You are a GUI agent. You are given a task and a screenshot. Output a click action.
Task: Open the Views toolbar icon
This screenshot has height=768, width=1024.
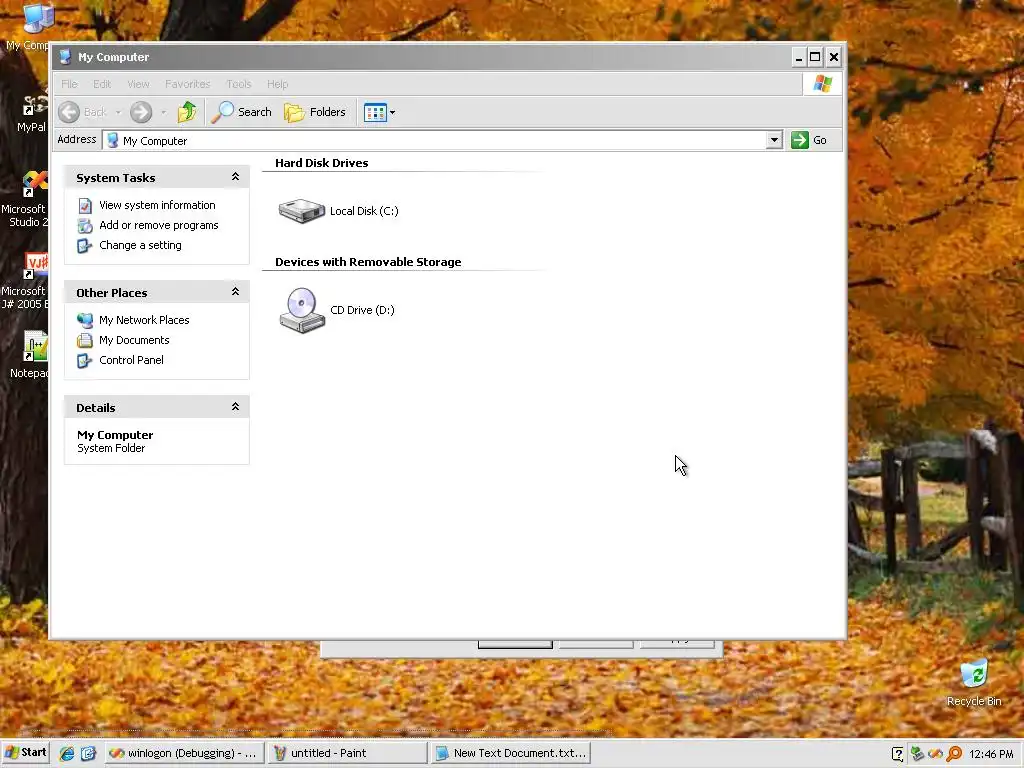375,112
